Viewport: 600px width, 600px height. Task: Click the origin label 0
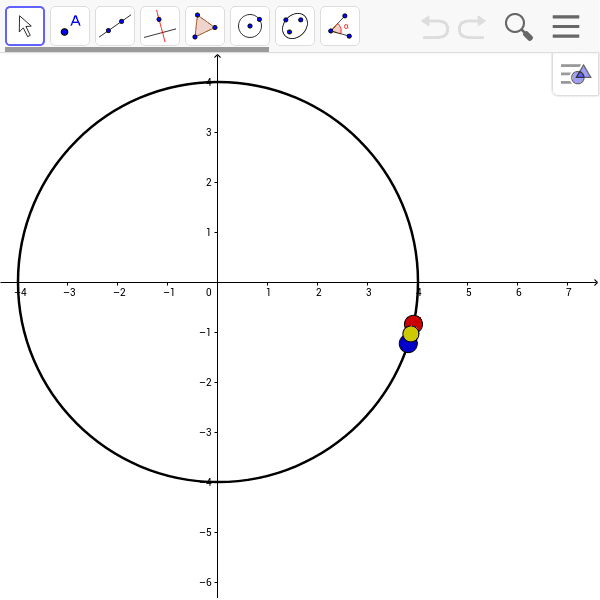(x=209, y=292)
